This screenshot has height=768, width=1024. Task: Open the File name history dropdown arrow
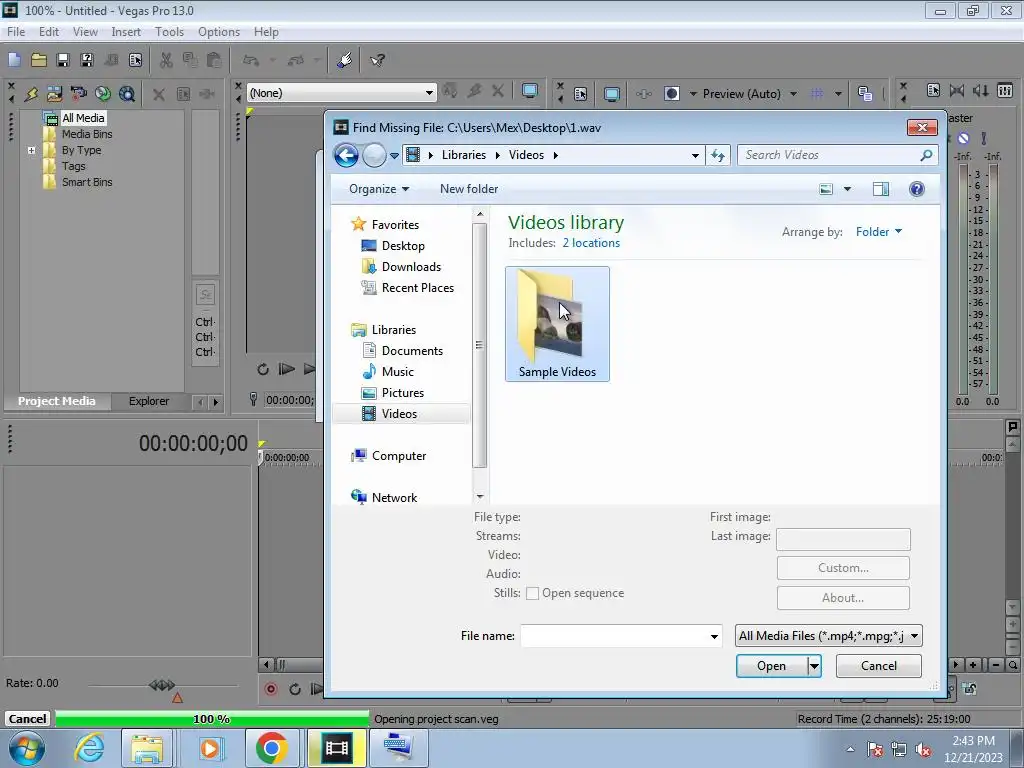[714, 636]
